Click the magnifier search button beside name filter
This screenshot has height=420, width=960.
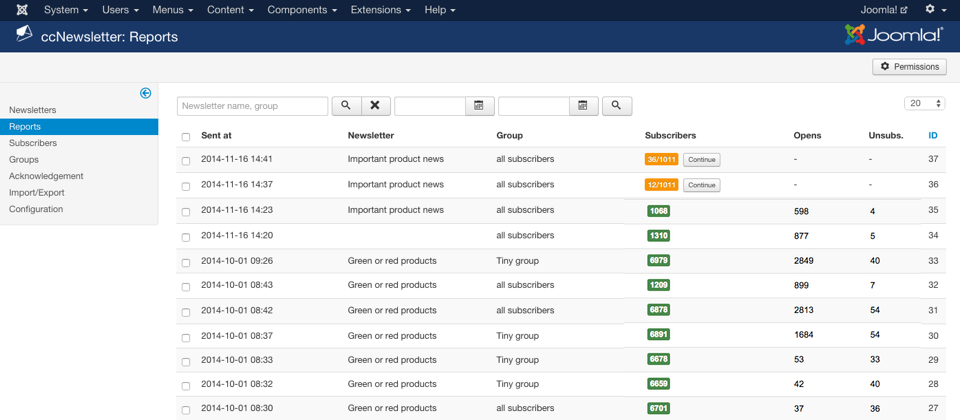[346, 106]
